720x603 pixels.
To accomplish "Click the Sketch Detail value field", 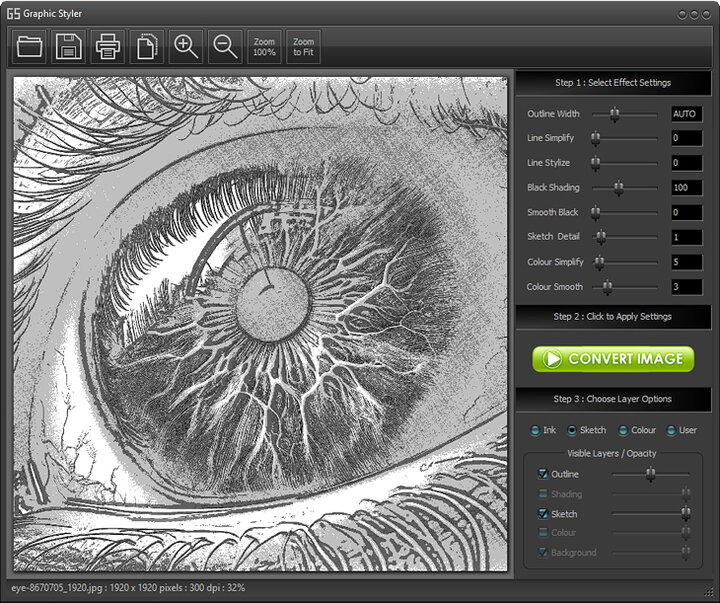I will pyautogui.click(x=686, y=237).
